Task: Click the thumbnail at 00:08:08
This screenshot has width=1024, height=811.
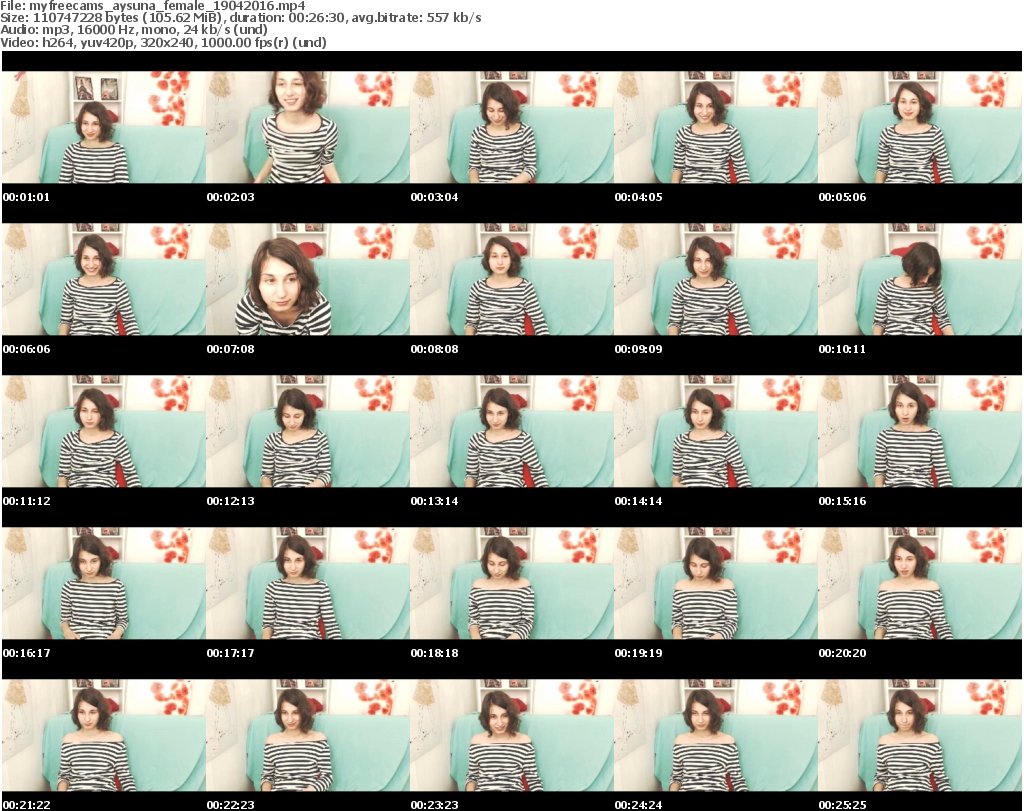Action: 512,279
